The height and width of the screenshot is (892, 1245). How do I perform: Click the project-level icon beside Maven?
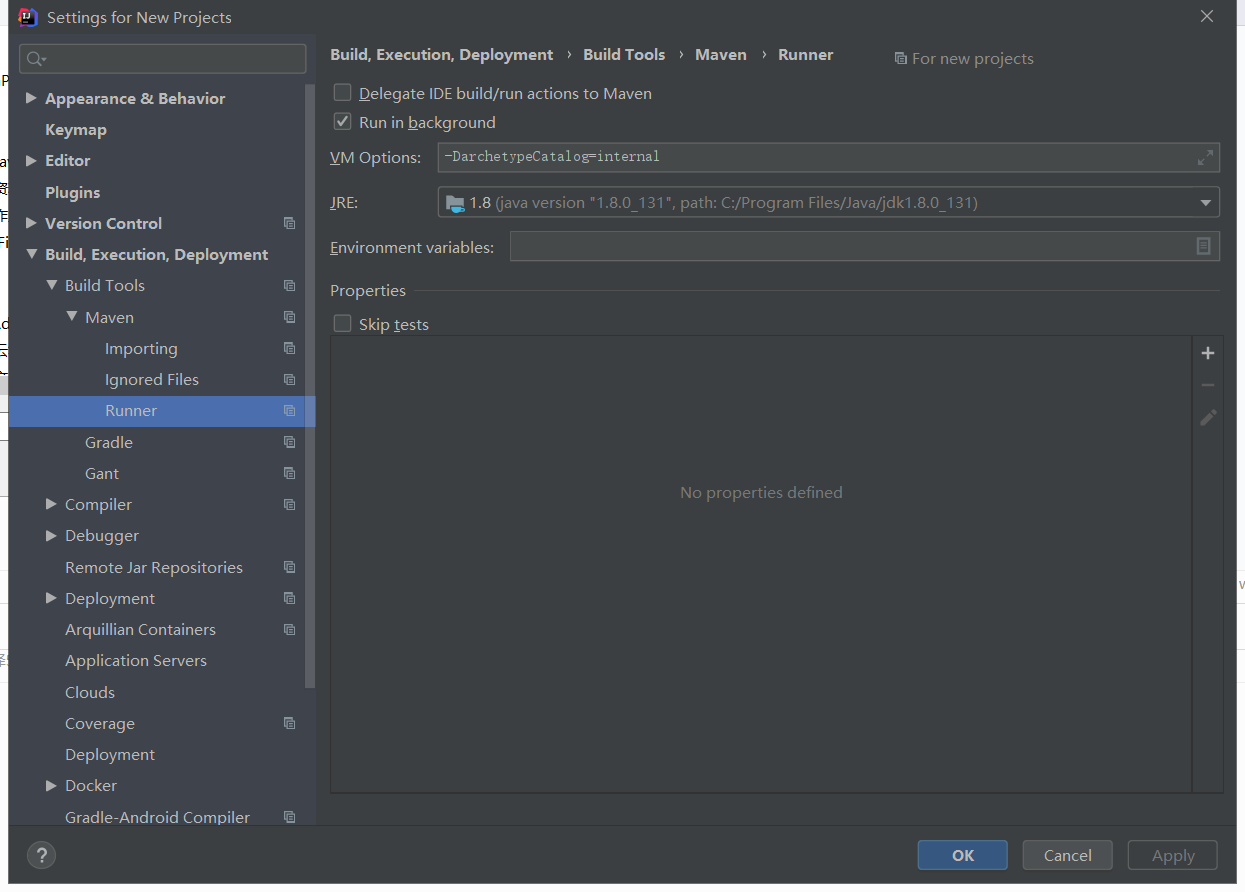[289, 317]
